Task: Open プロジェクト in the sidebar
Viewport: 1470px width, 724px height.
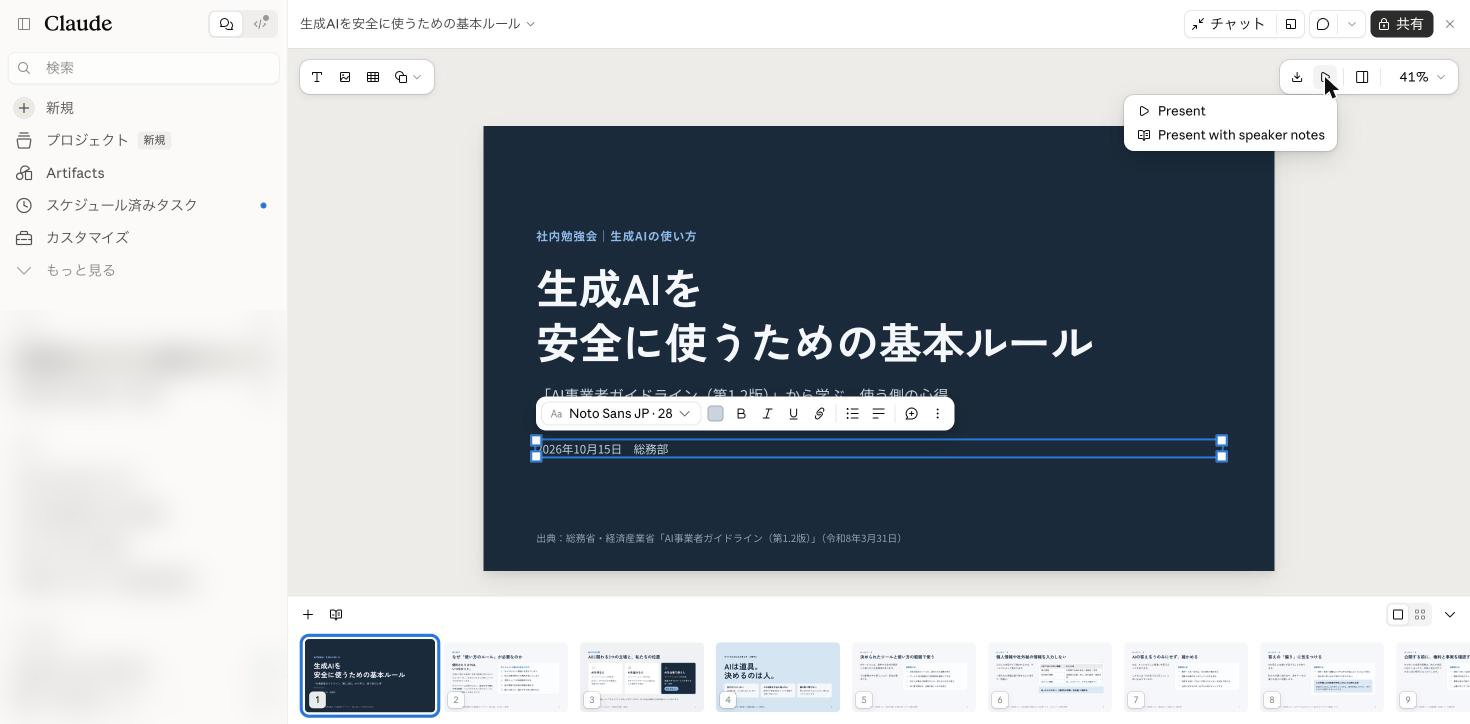Action: tap(87, 140)
